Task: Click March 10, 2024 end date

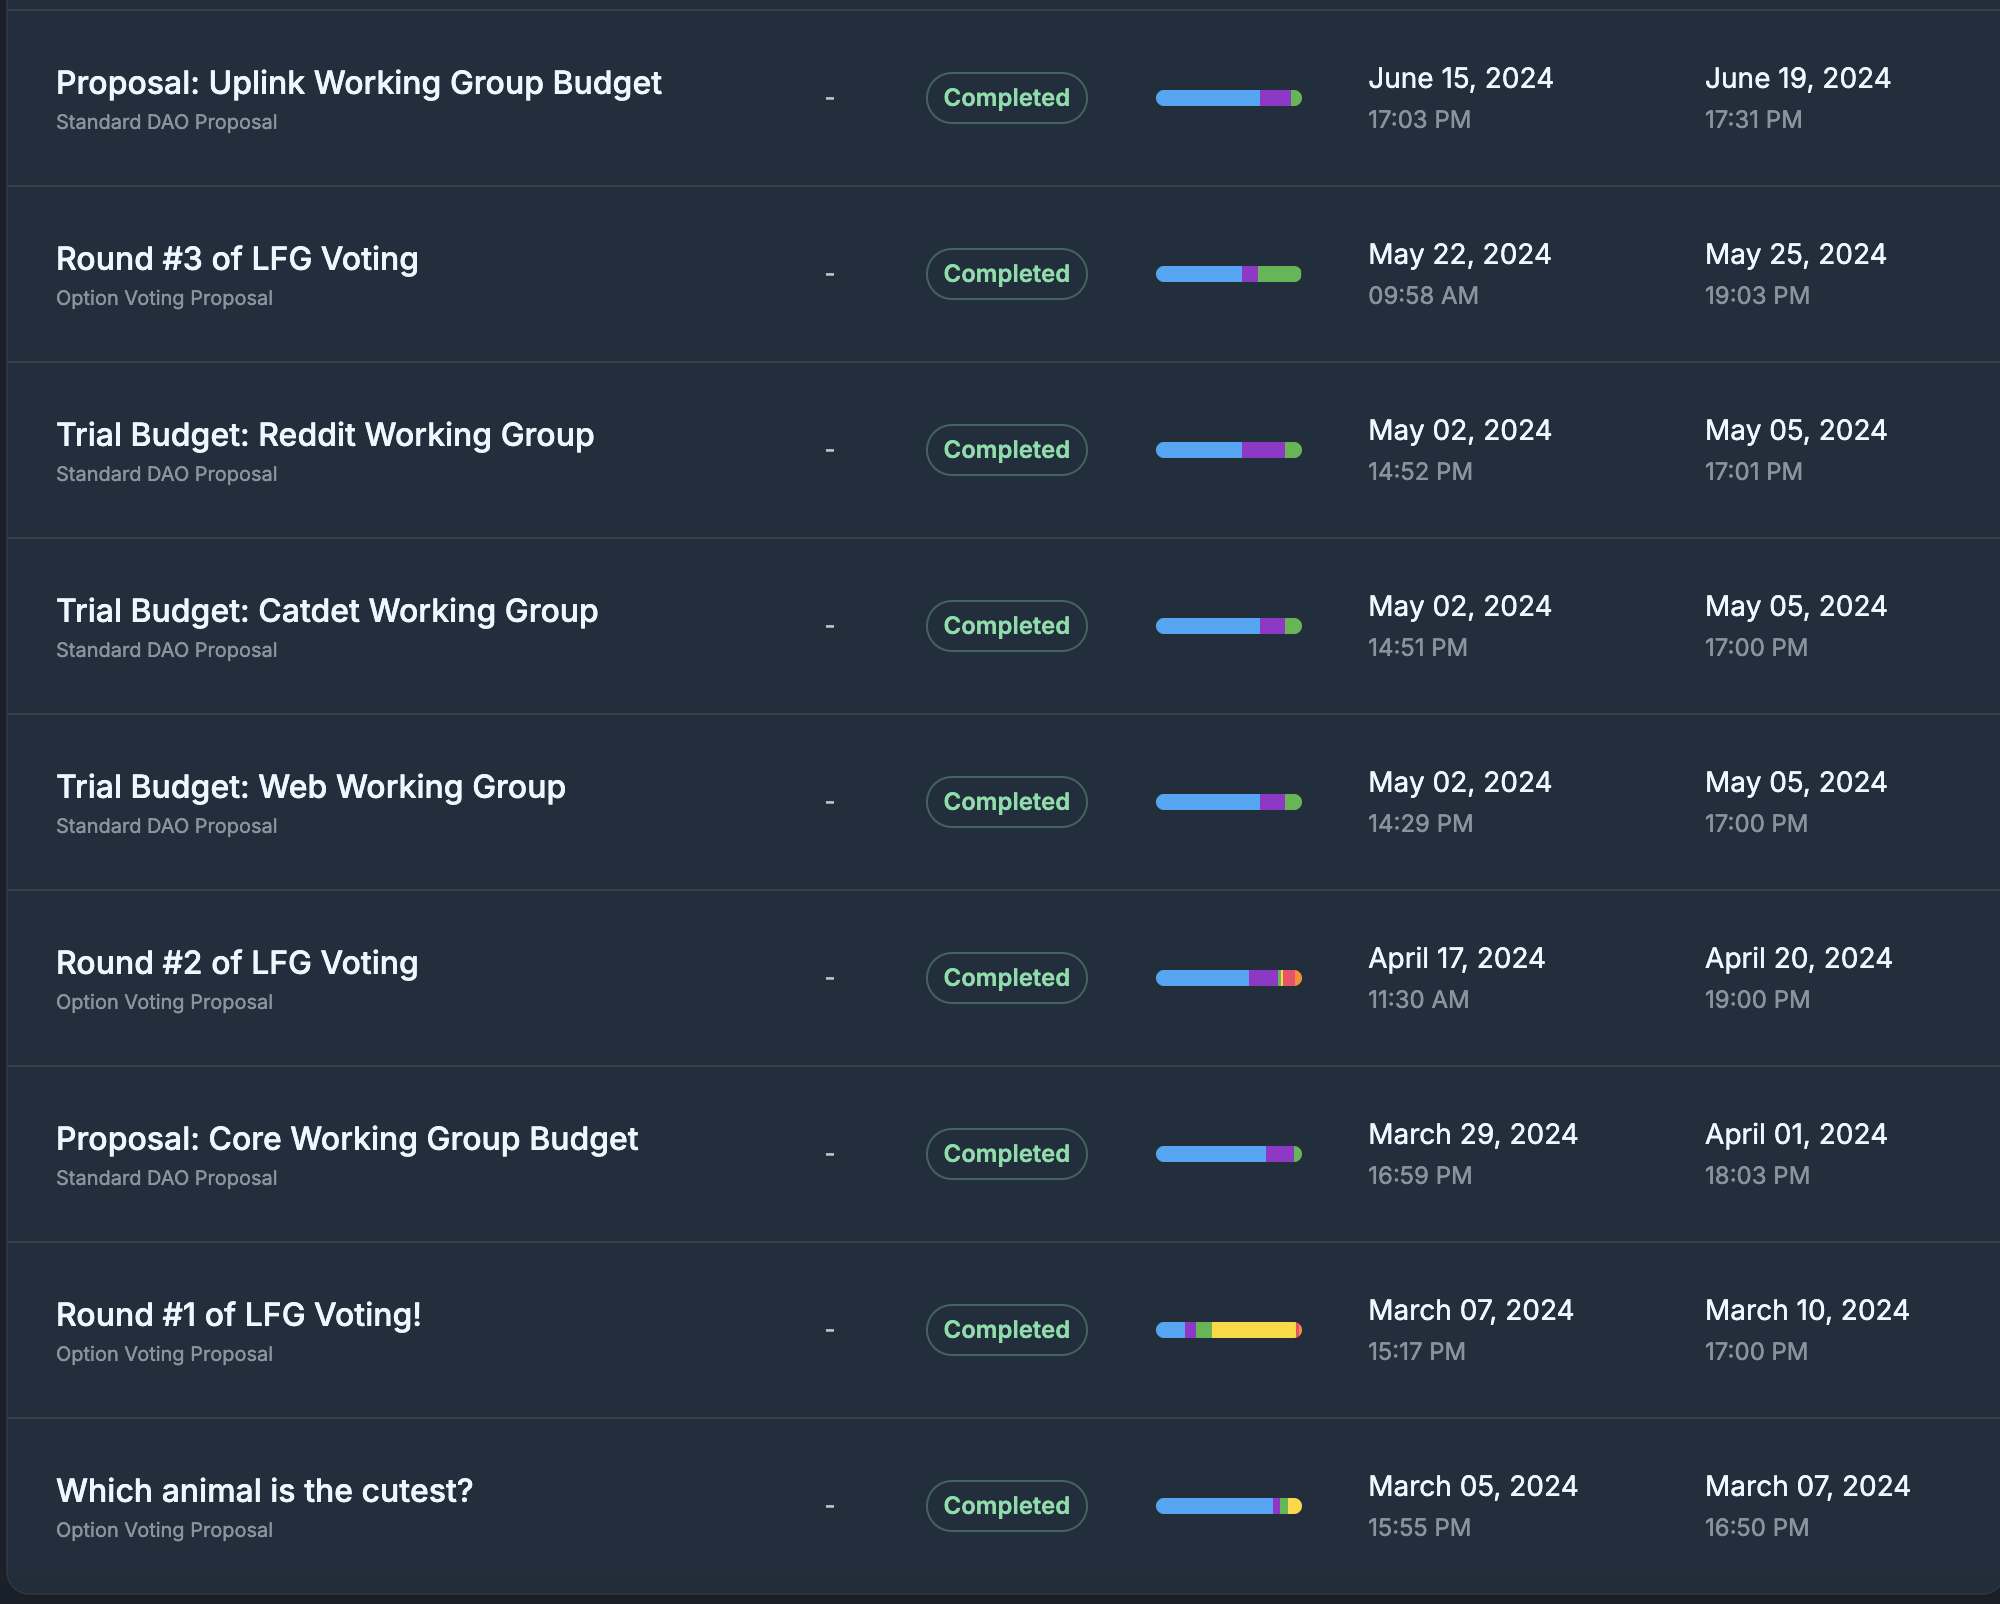Action: pos(1806,1311)
